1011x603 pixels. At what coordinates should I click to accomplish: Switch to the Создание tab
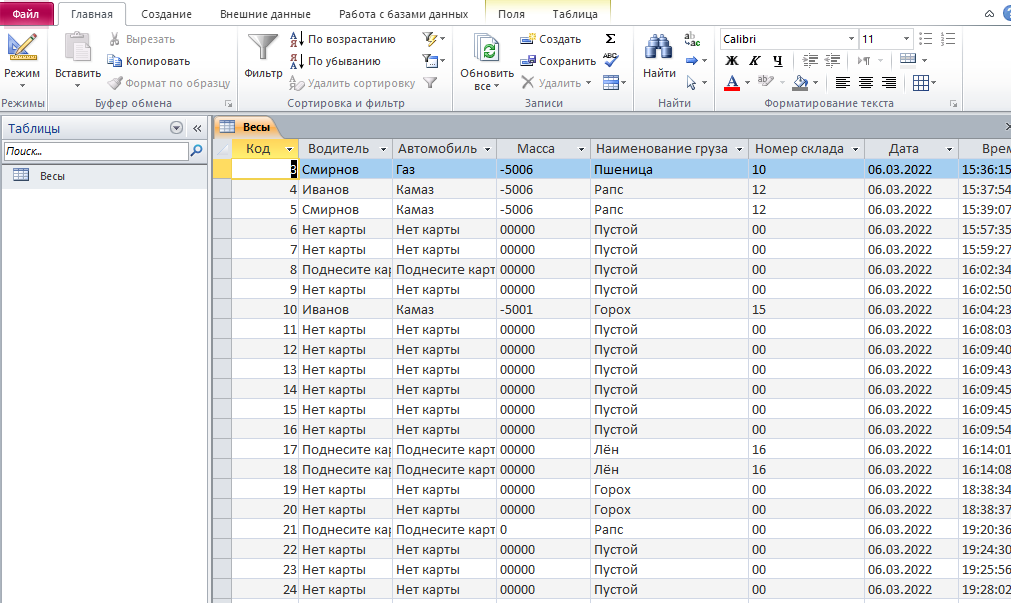pyautogui.click(x=166, y=14)
